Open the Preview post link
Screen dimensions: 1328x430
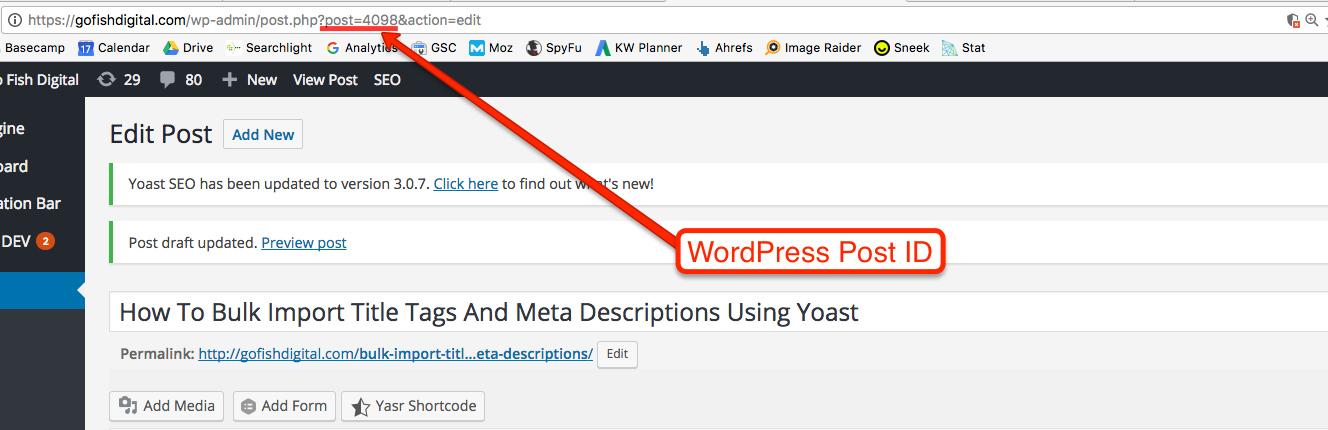[x=304, y=243]
